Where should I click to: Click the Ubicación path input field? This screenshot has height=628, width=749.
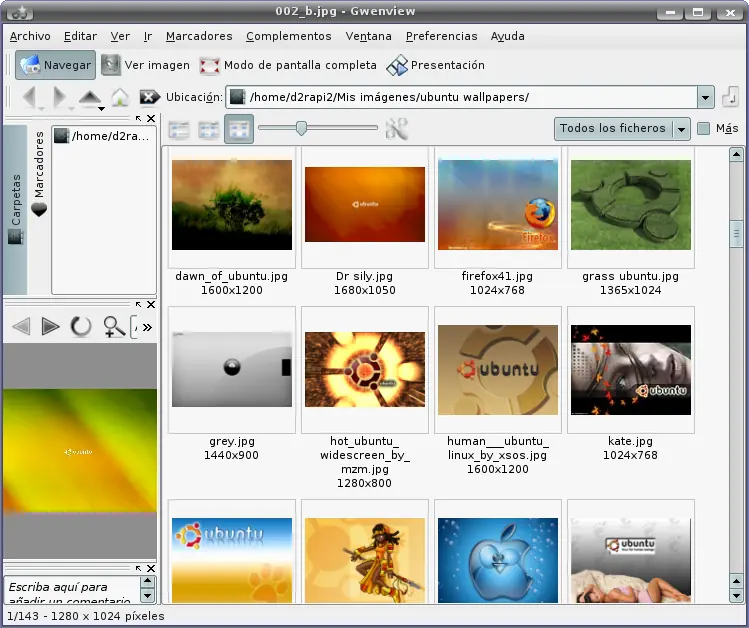click(461, 97)
